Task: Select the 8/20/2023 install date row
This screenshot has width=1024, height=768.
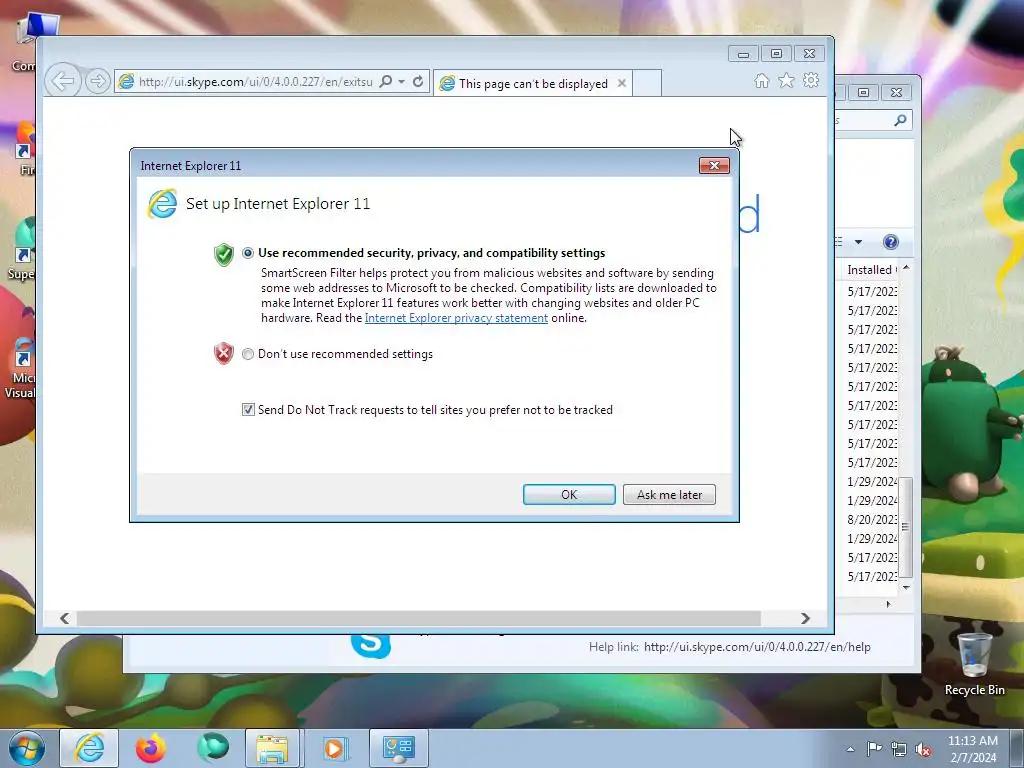Action: click(x=872, y=520)
